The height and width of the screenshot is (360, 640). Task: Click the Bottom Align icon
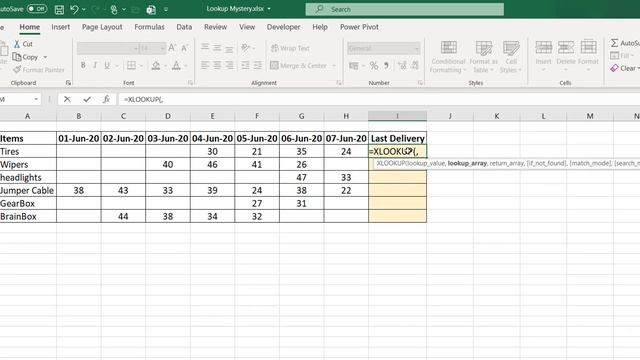coord(229,48)
